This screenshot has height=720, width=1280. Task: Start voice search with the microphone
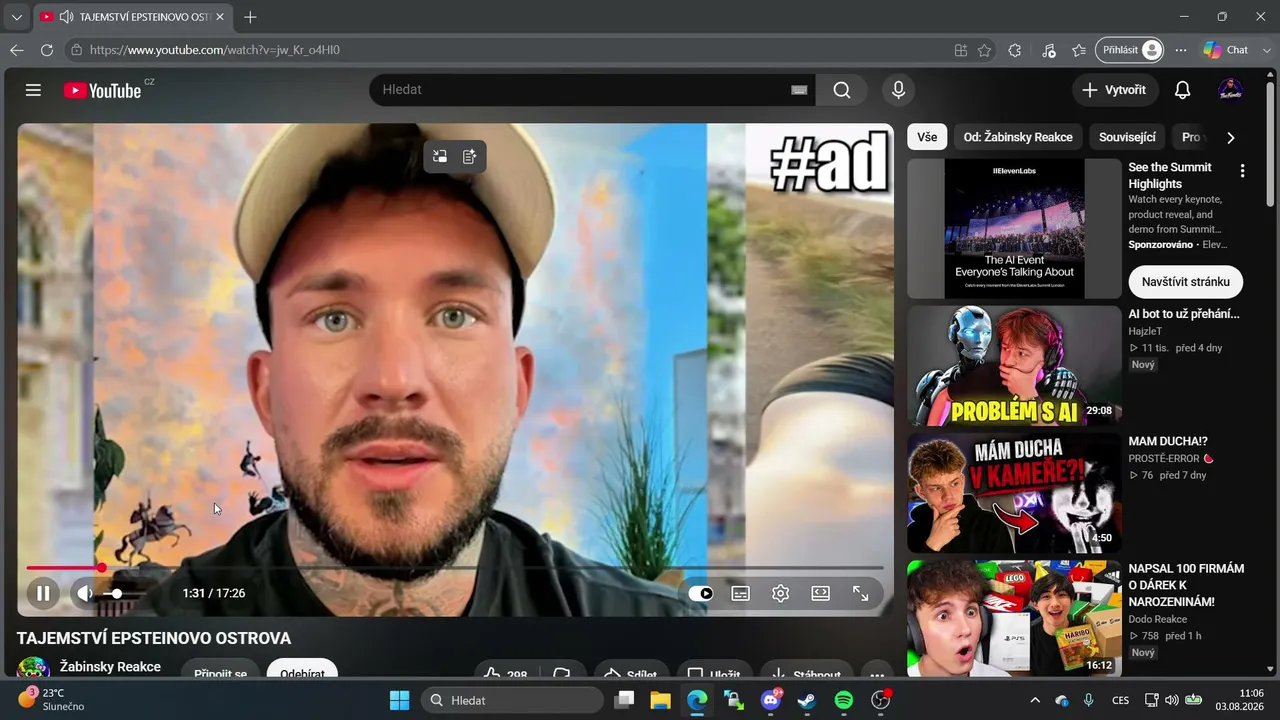click(898, 90)
